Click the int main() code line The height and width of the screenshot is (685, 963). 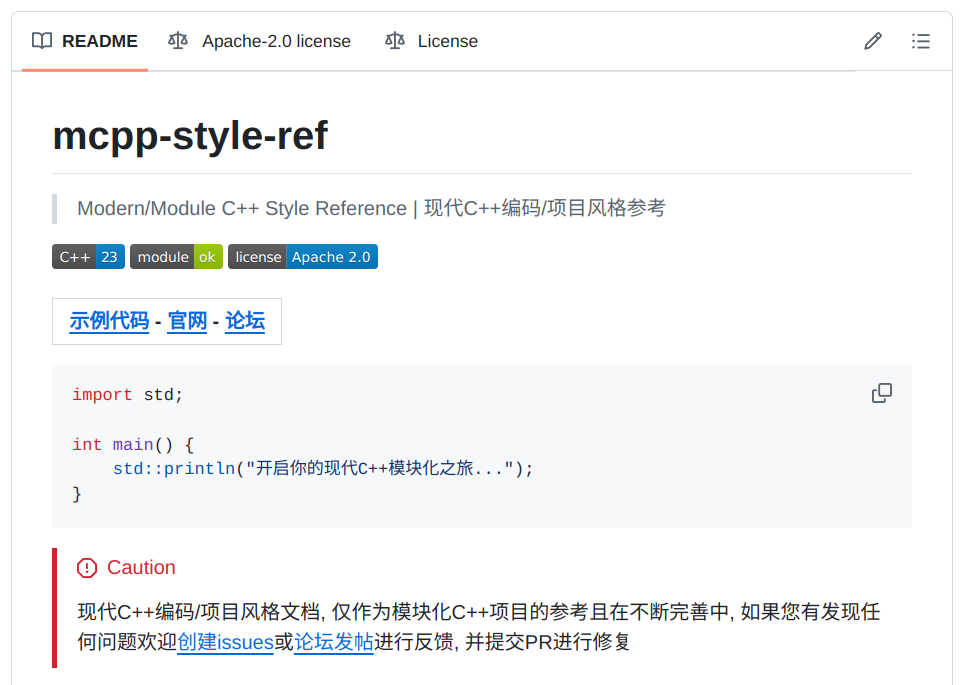click(x=132, y=444)
